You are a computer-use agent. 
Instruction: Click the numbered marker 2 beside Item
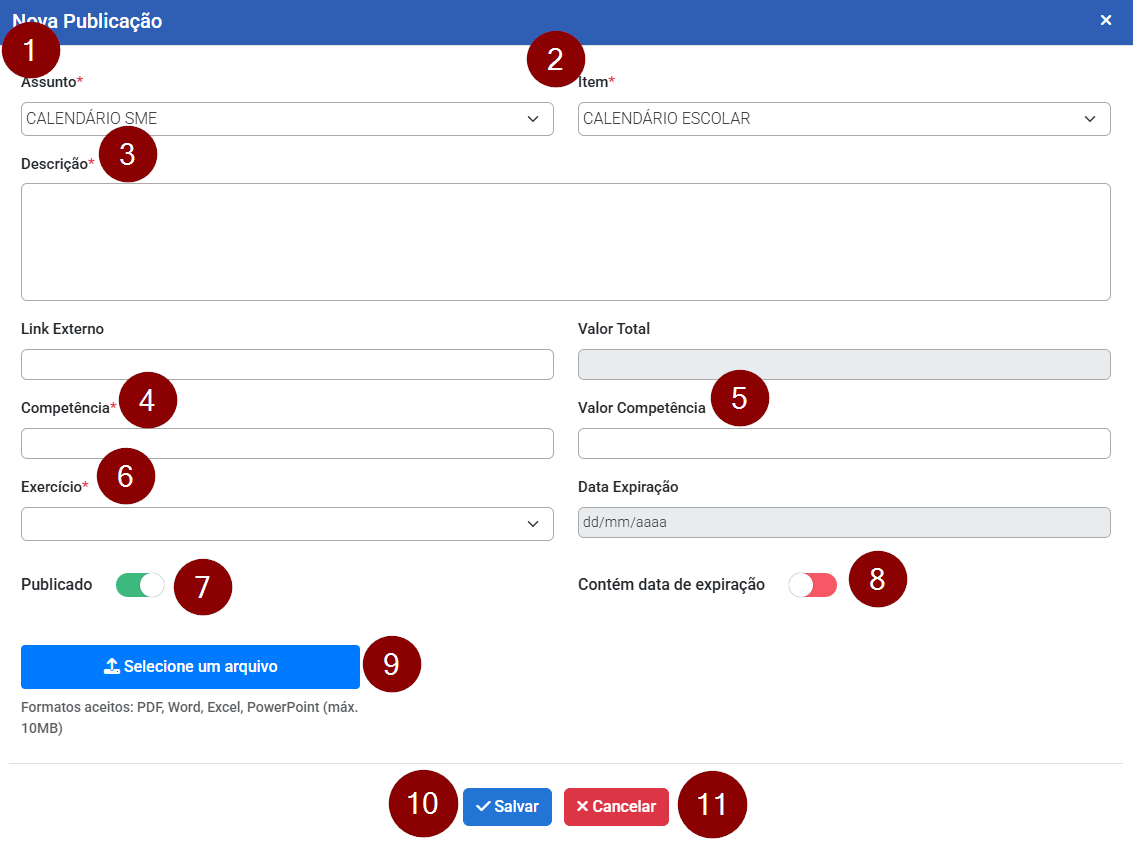point(555,60)
